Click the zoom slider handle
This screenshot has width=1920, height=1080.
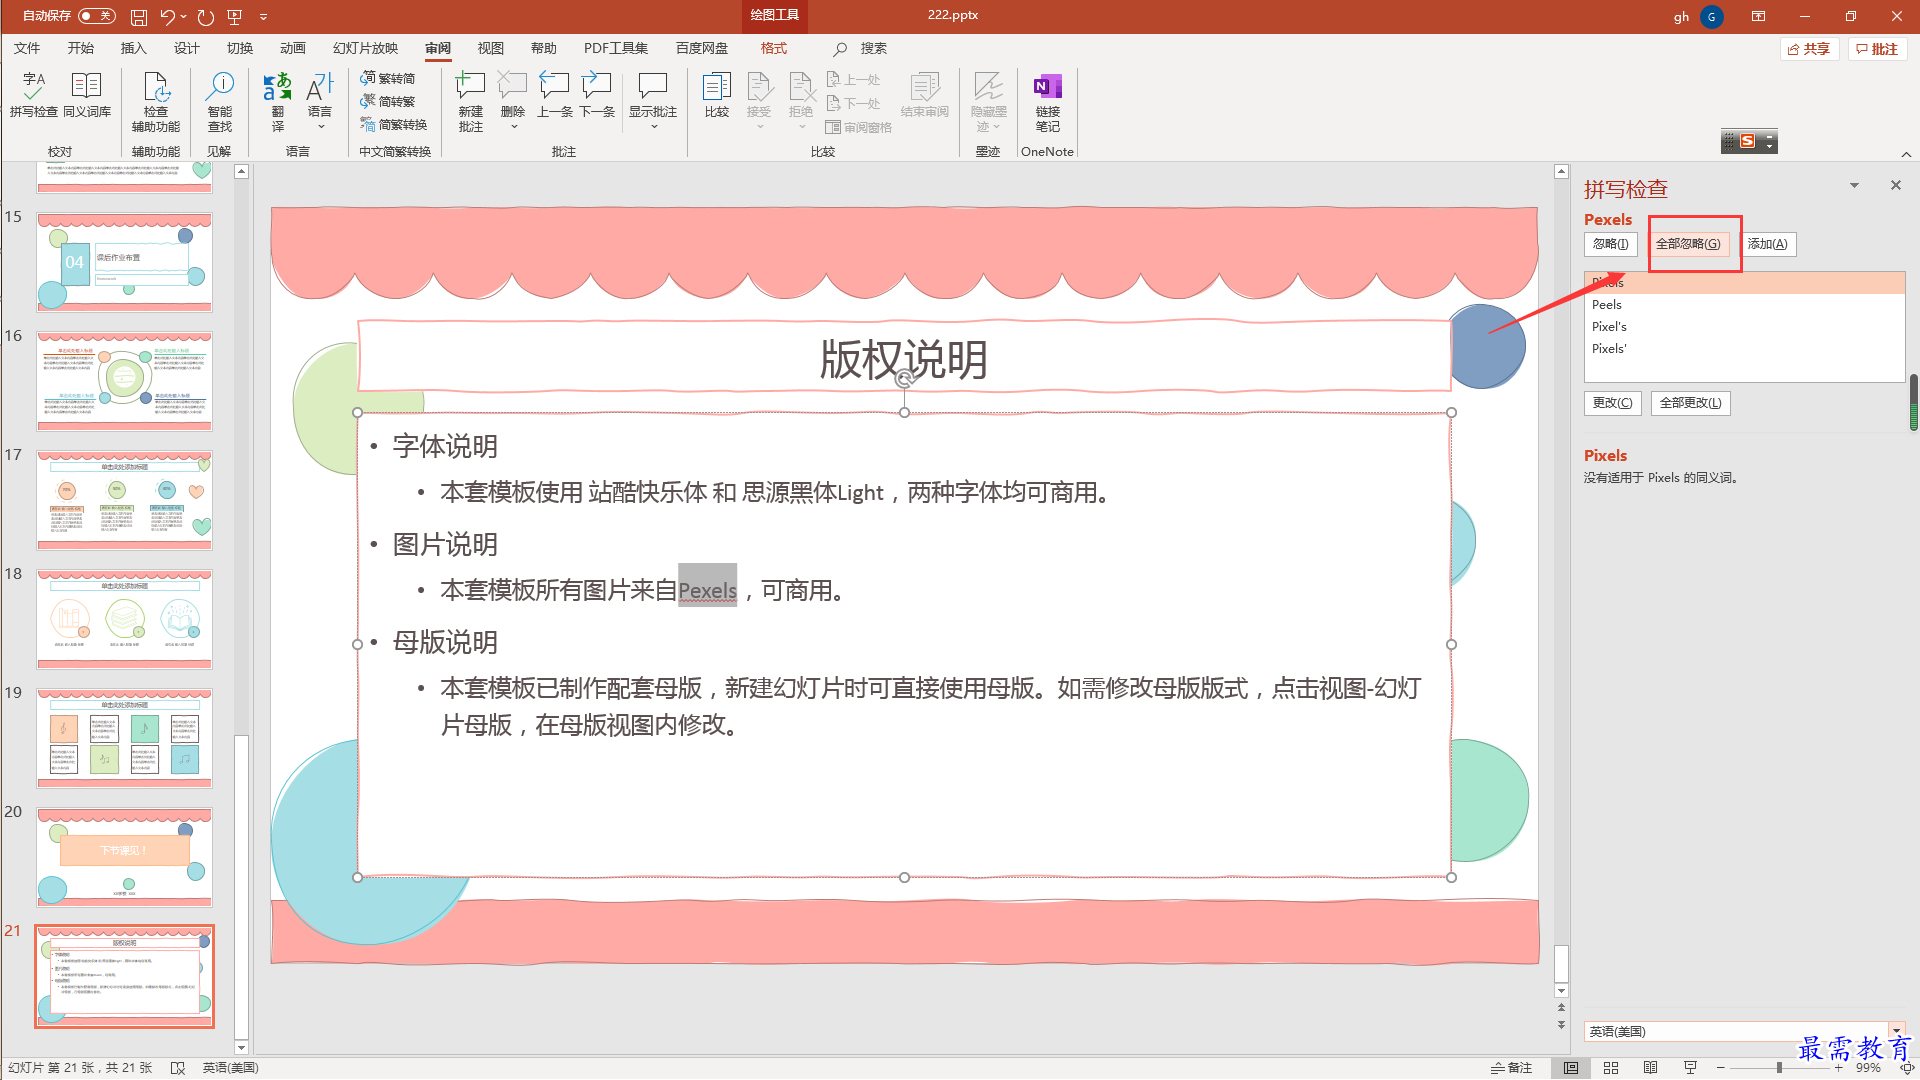pyautogui.click(x=1779, y=1068)
